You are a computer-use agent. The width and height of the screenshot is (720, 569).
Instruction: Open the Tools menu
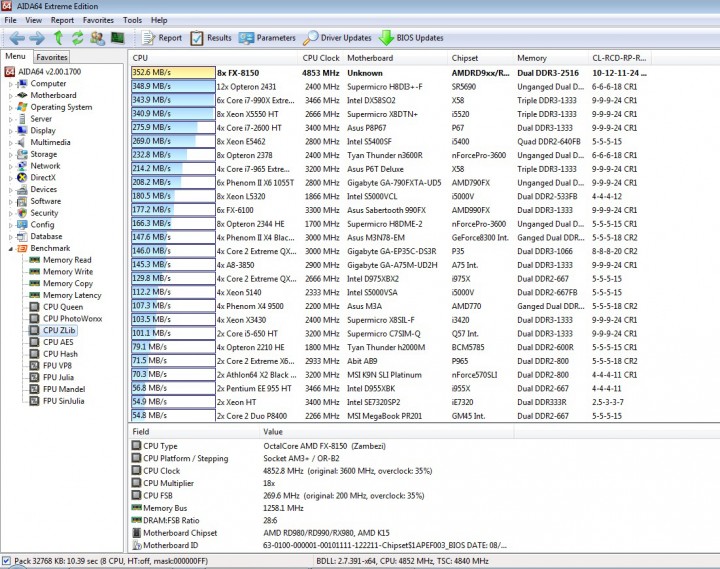coord(132,20)
